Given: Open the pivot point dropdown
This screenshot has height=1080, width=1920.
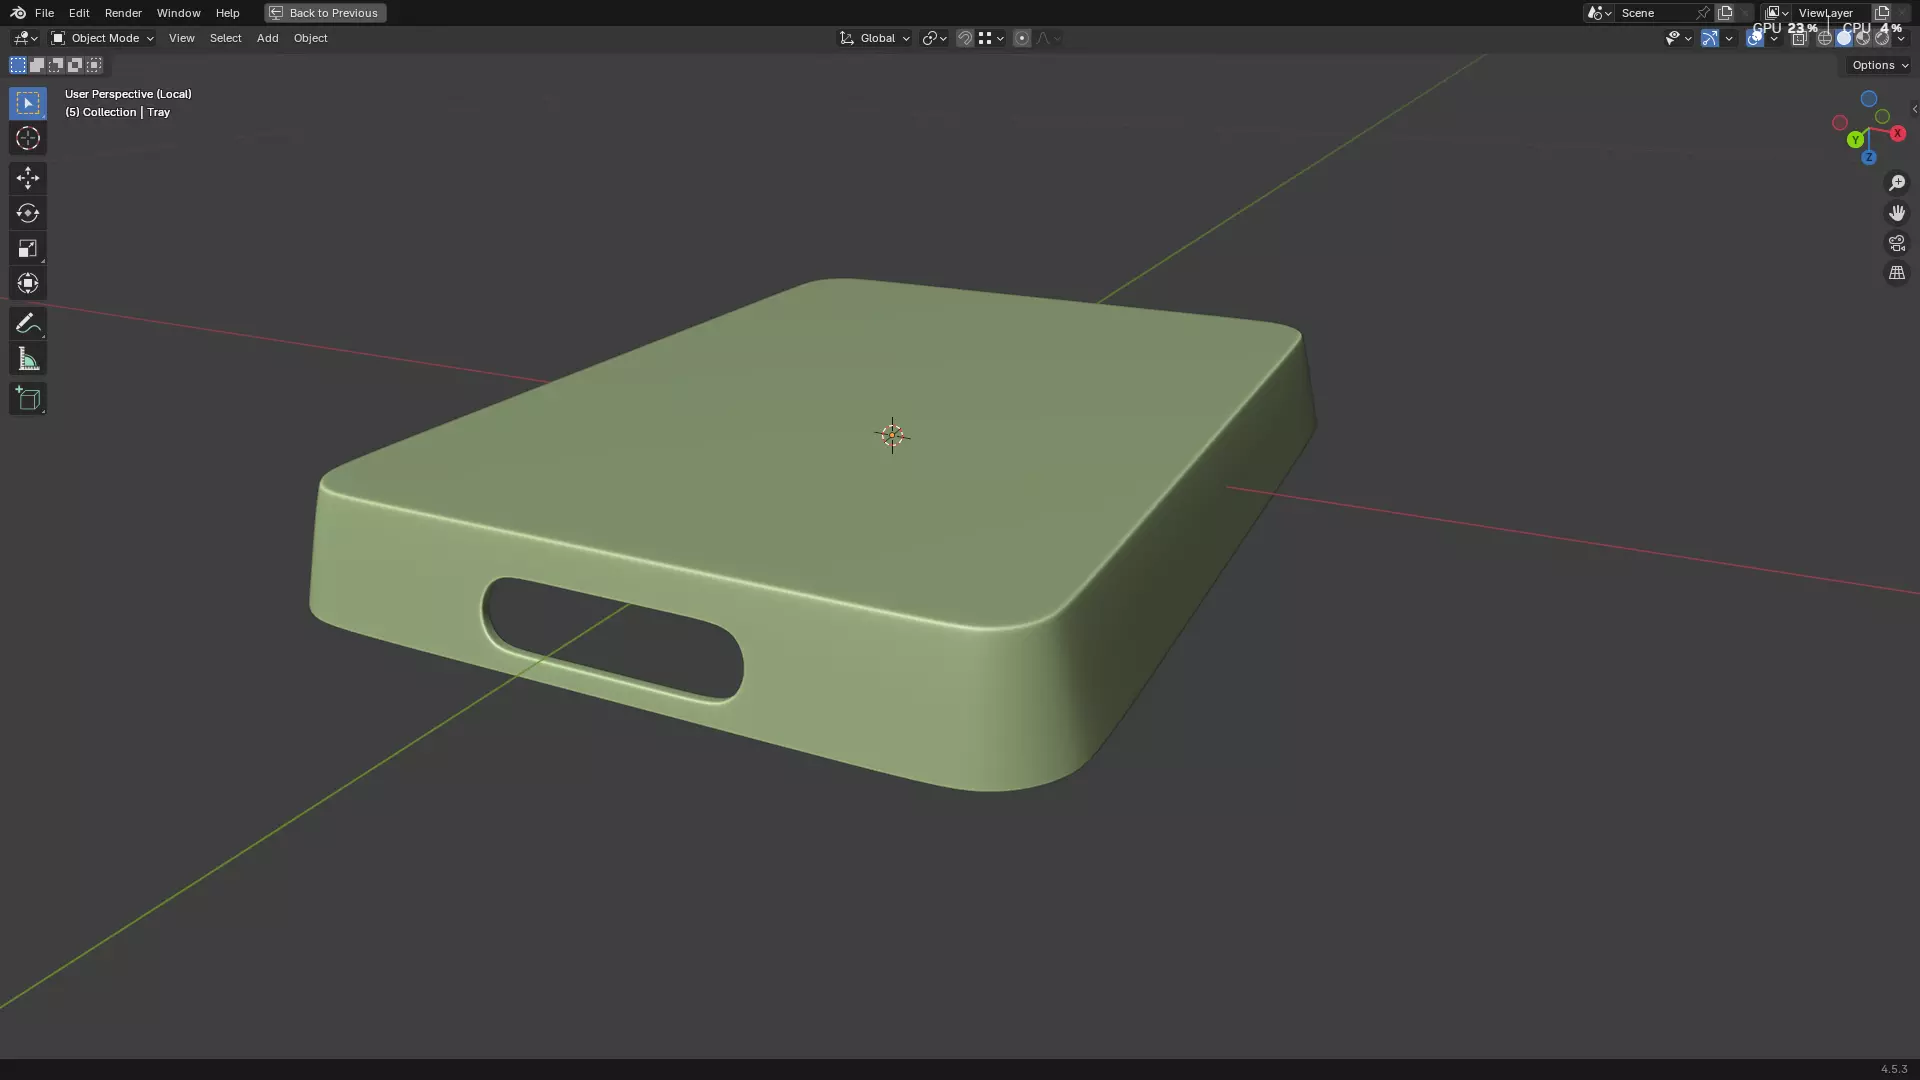Looking at the screenshot, I should tap(934, 38).
